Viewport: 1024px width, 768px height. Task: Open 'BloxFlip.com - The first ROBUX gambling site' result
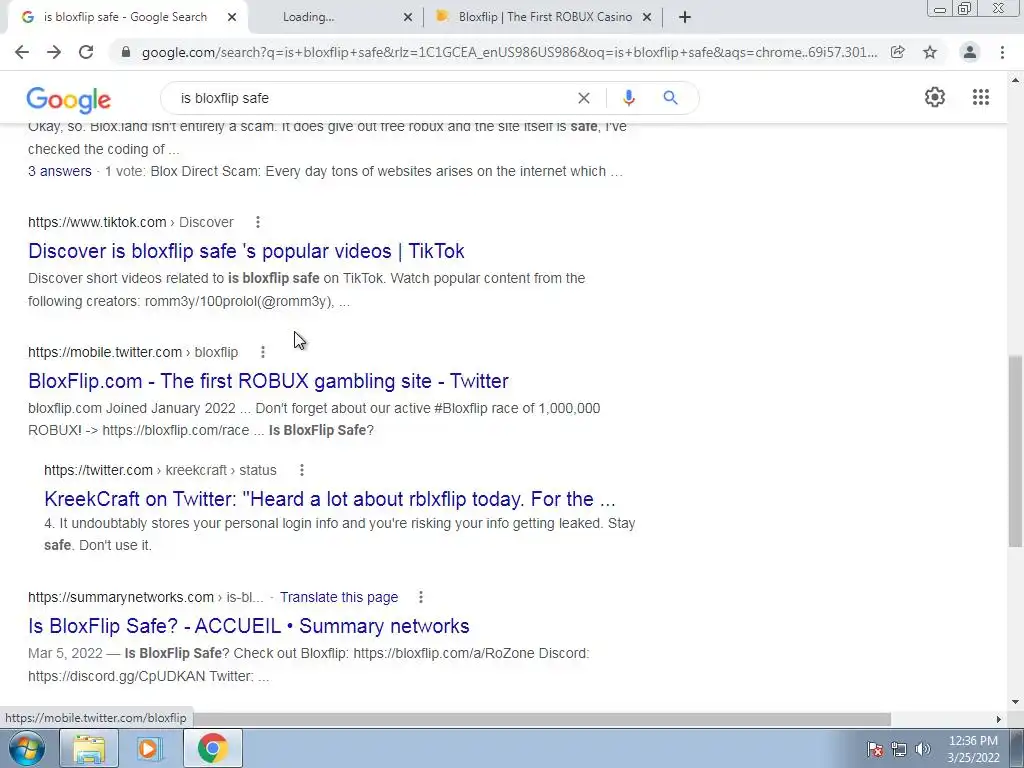(x=268, y=381)
